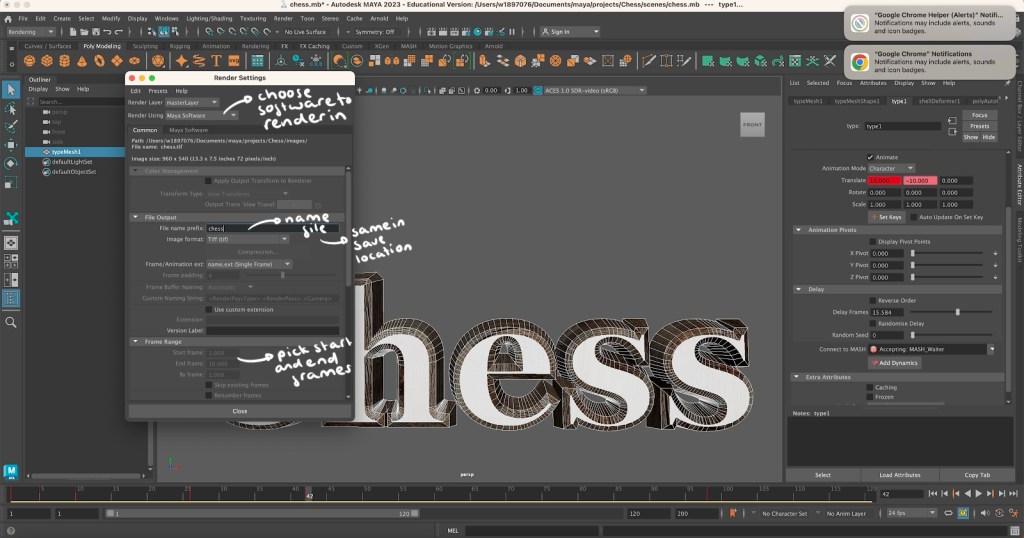Enable the Reverse Order checkbox
1024x538 pixels.
coord(873,300)
